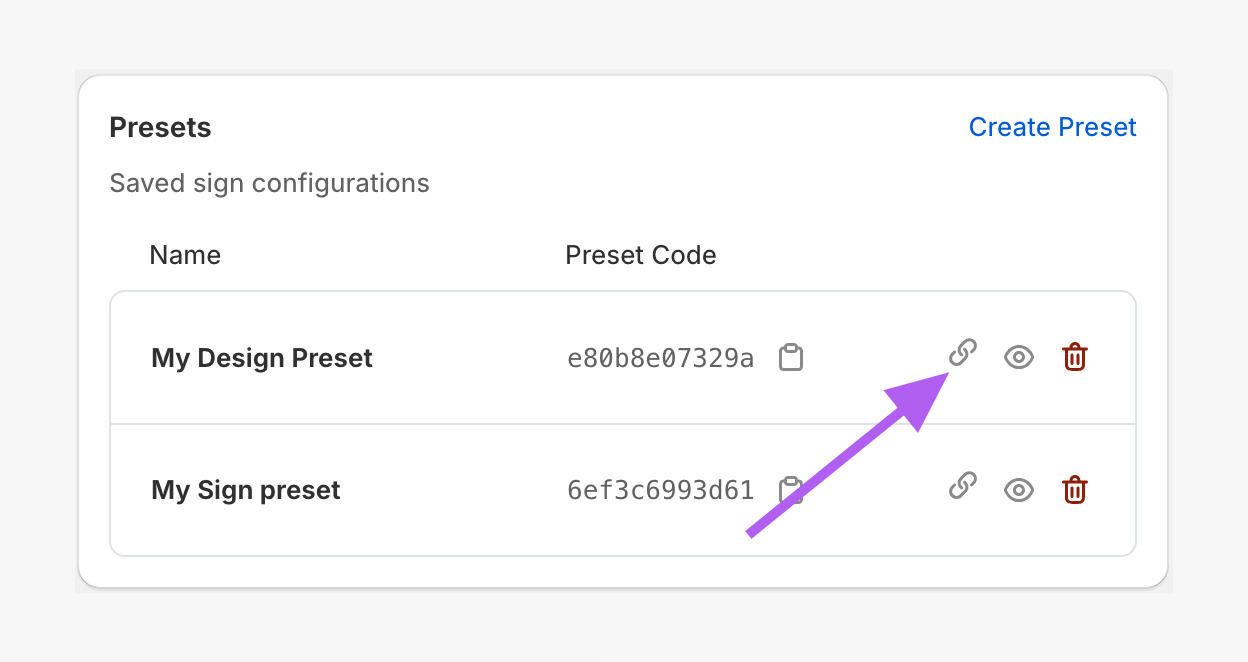The height and width of the screenshot is (662, 1248).
Task: Delete the My Design Preset entry
Action: pyautogui.click(x=1074, y=356)
